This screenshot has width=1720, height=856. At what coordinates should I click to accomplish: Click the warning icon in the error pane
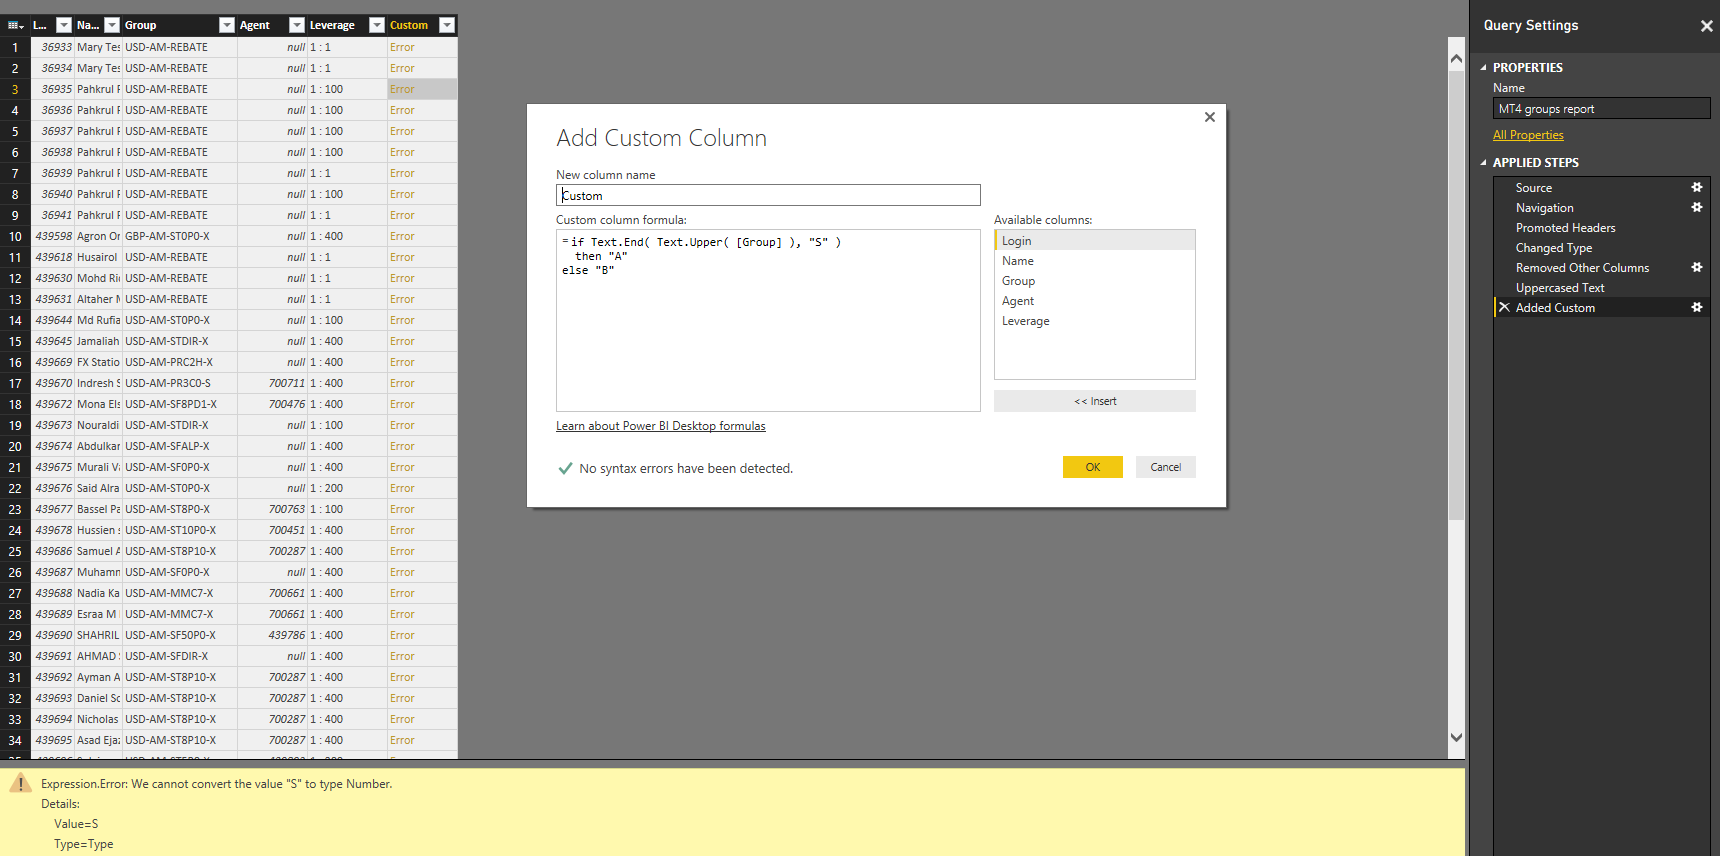(20, 783)
